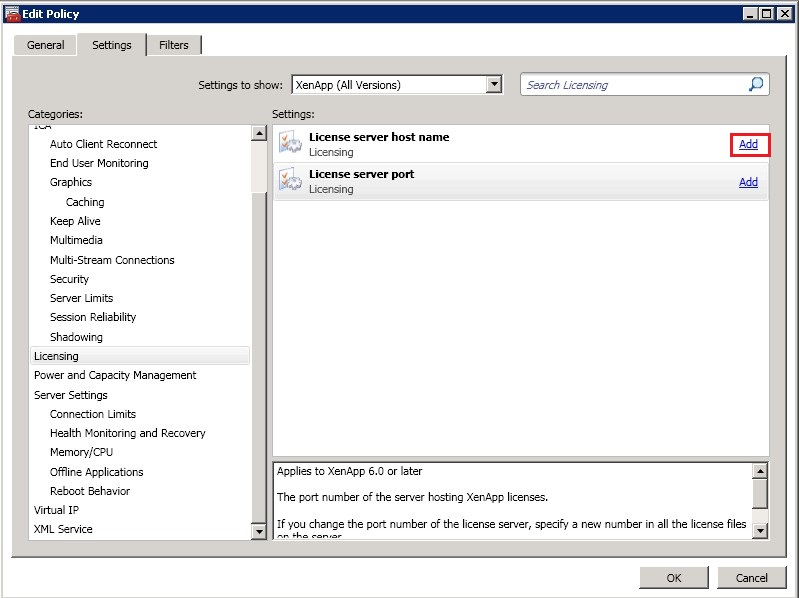Switch to the General tab

pos(45,45)
